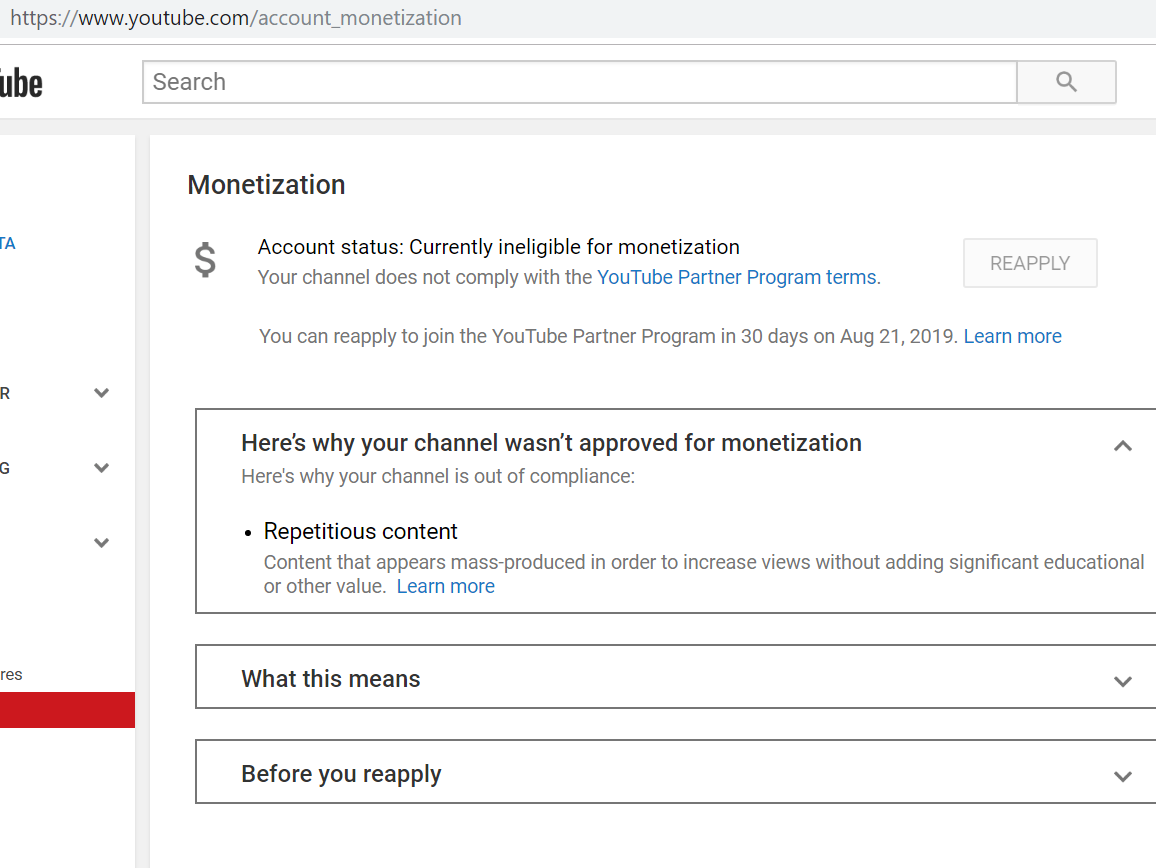Expand sidebar section ending in G

(102, 468)
